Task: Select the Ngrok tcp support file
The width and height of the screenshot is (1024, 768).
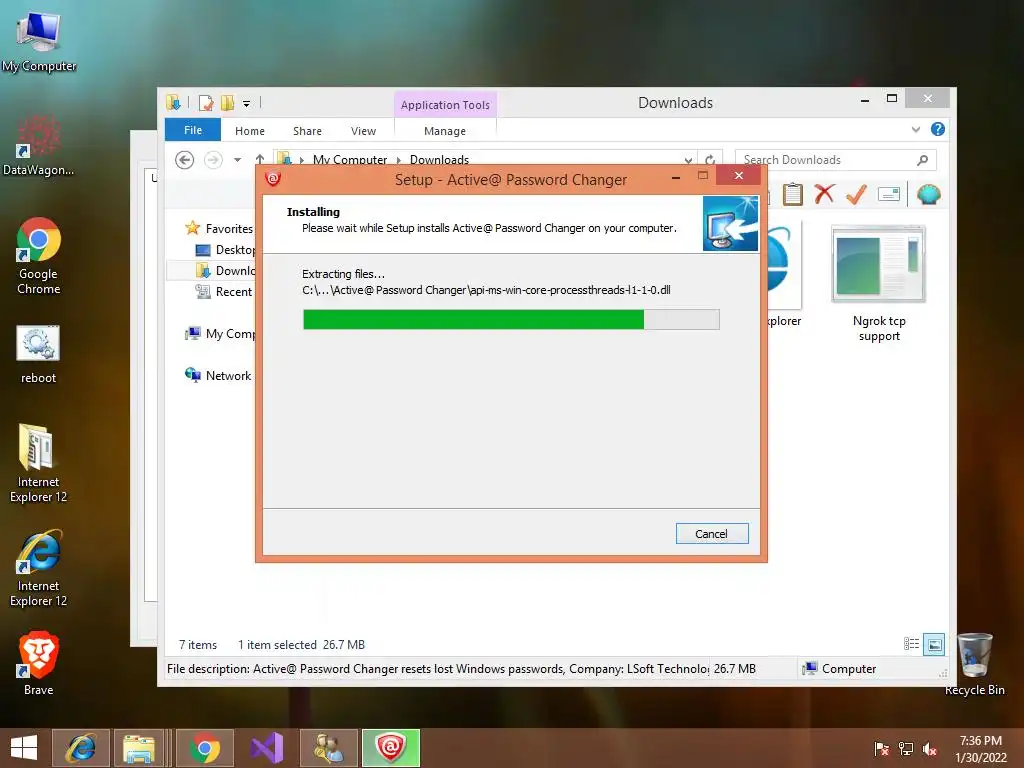Action: coord(879,284)
